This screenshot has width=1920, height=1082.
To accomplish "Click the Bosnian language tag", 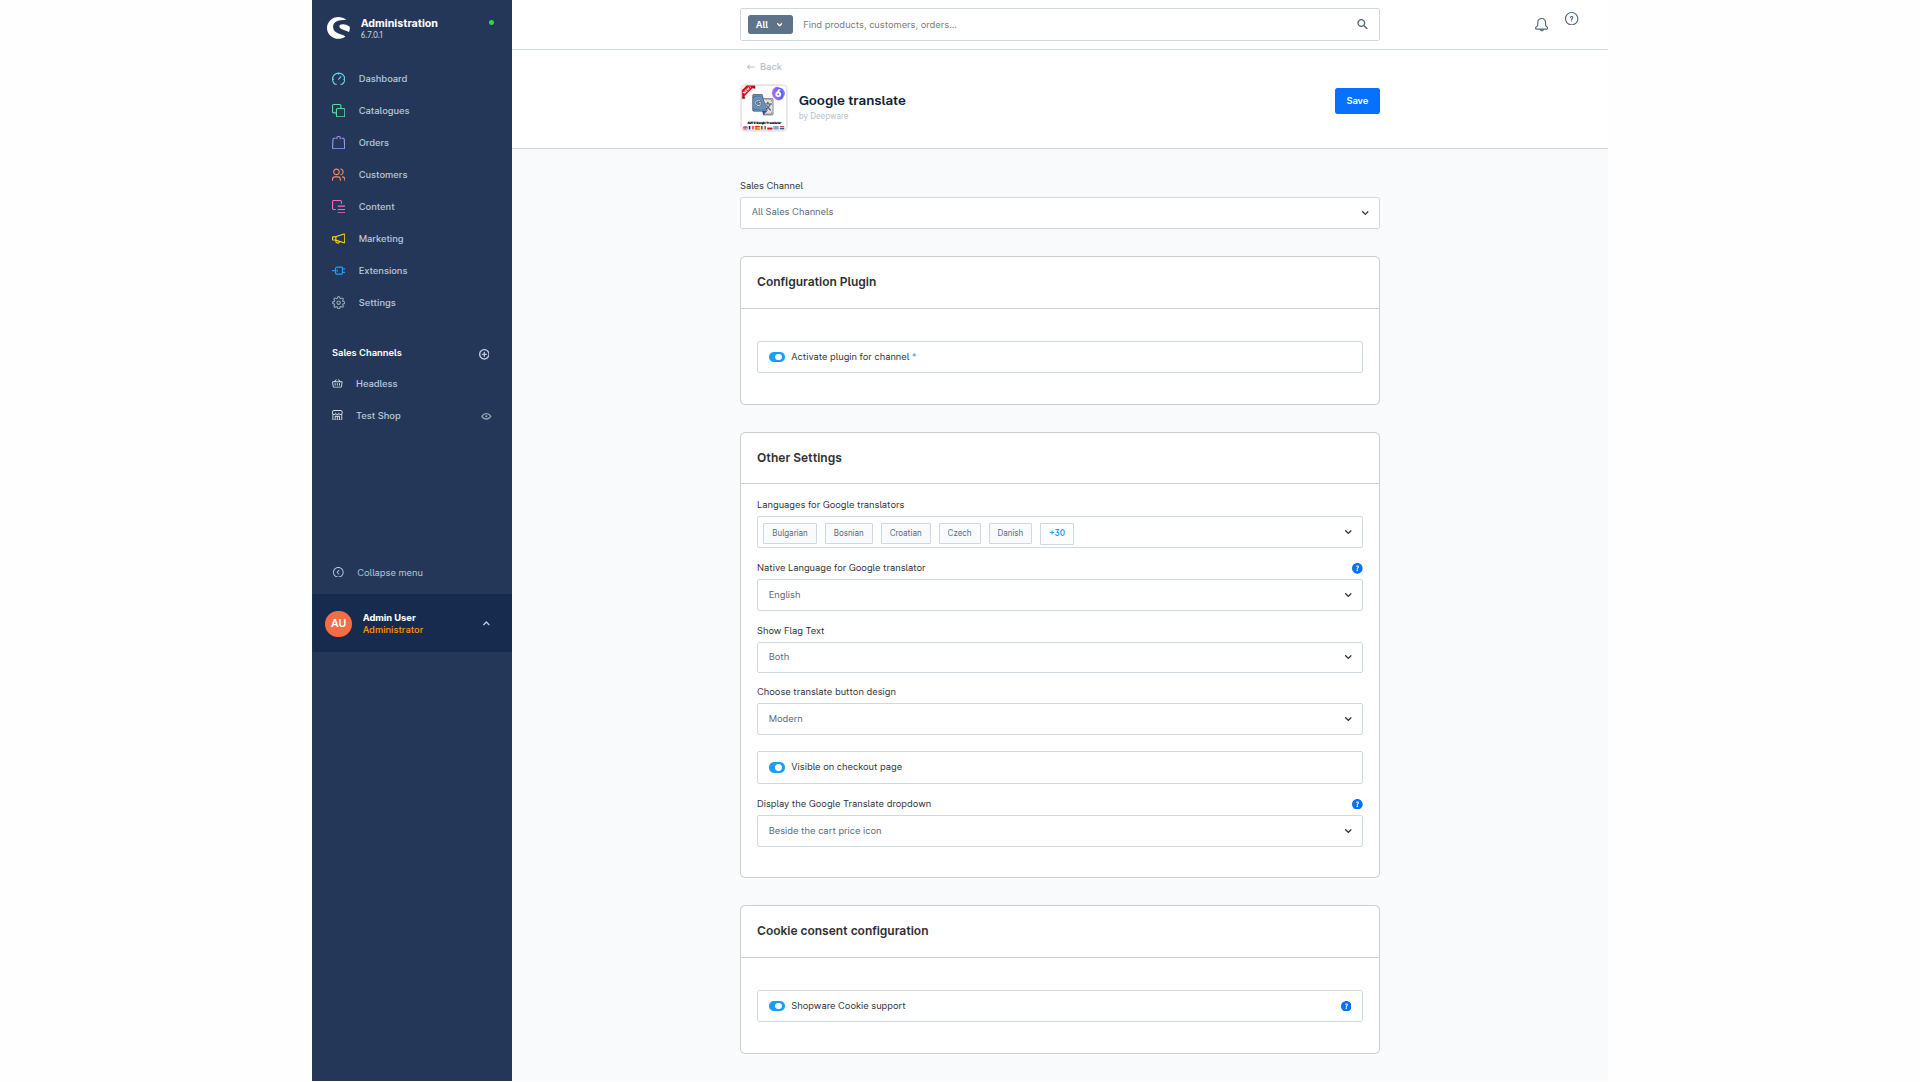I will pos(848,533).
